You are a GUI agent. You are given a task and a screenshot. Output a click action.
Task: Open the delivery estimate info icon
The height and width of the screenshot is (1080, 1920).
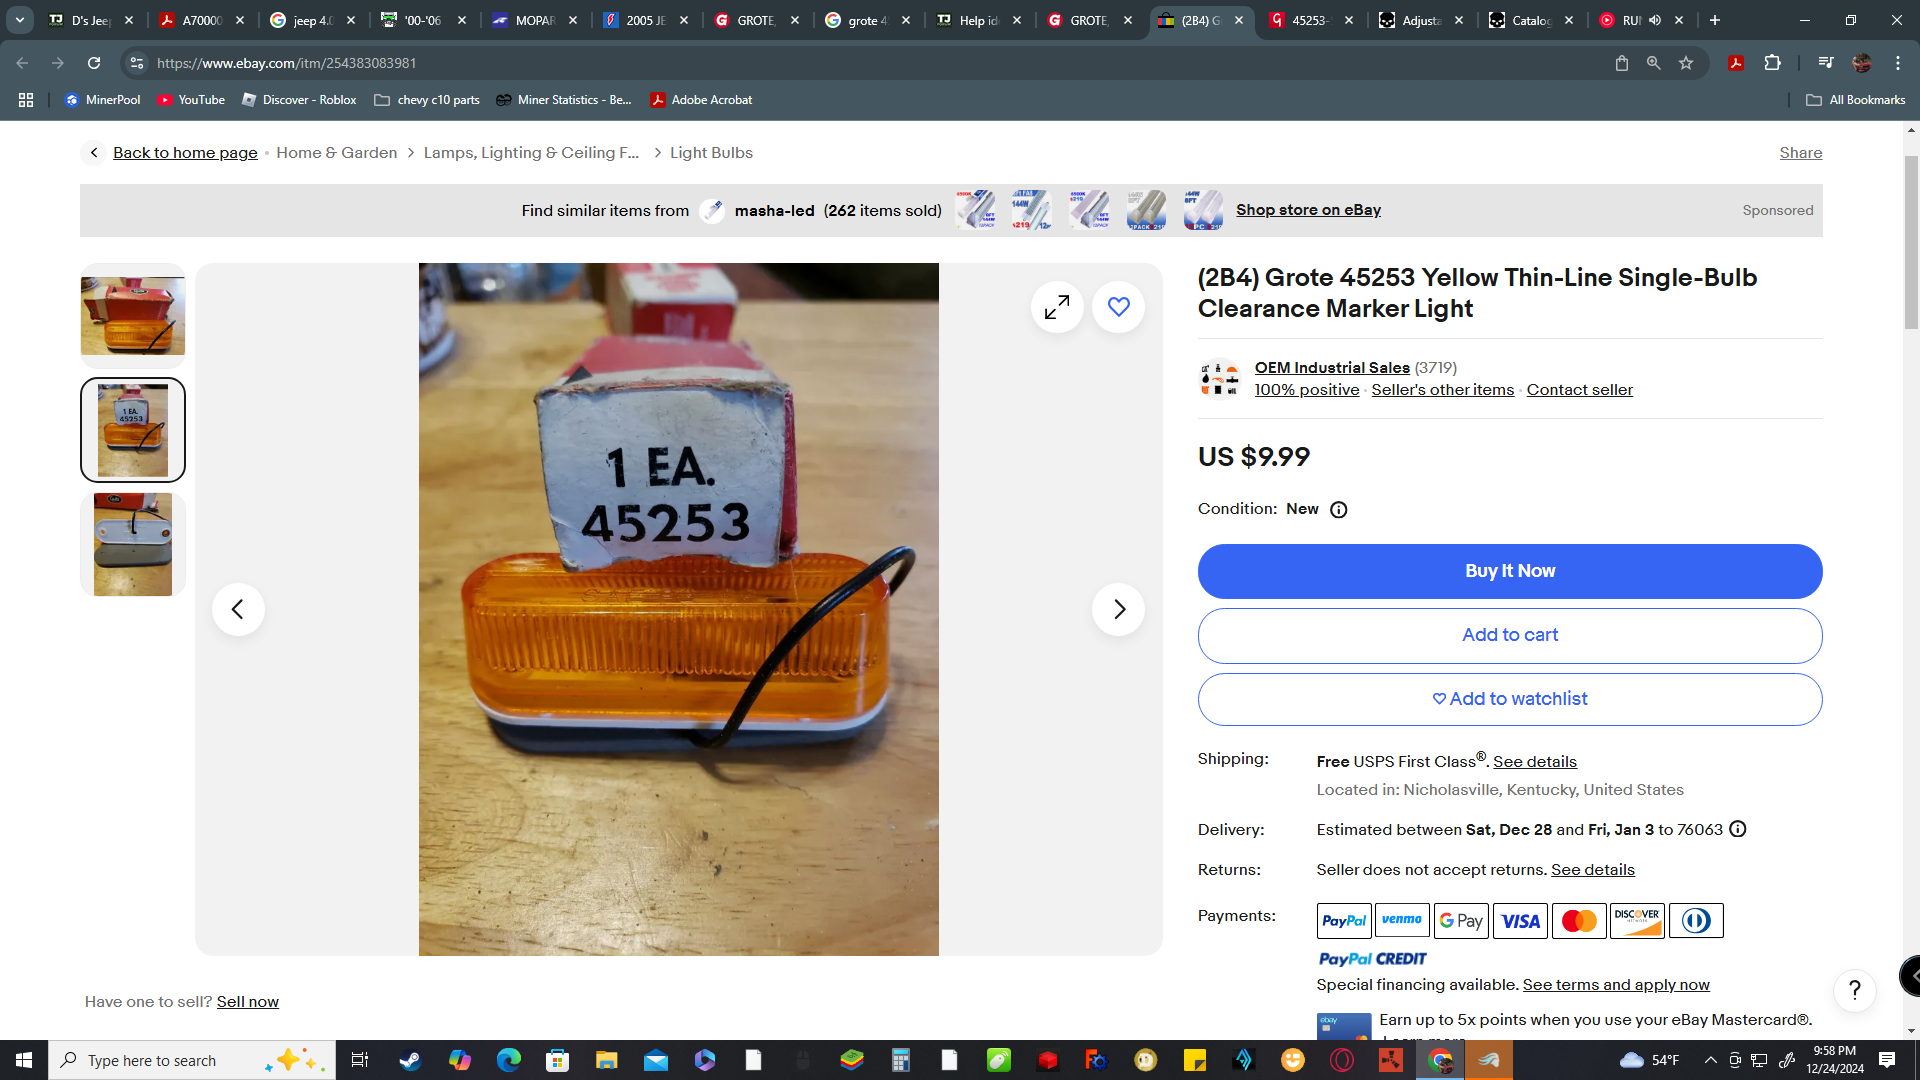1738,829
